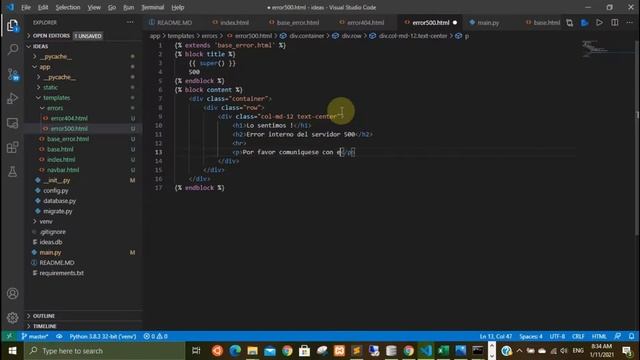
Task: Open Windows action center notifications
Action: pos(627,351)
